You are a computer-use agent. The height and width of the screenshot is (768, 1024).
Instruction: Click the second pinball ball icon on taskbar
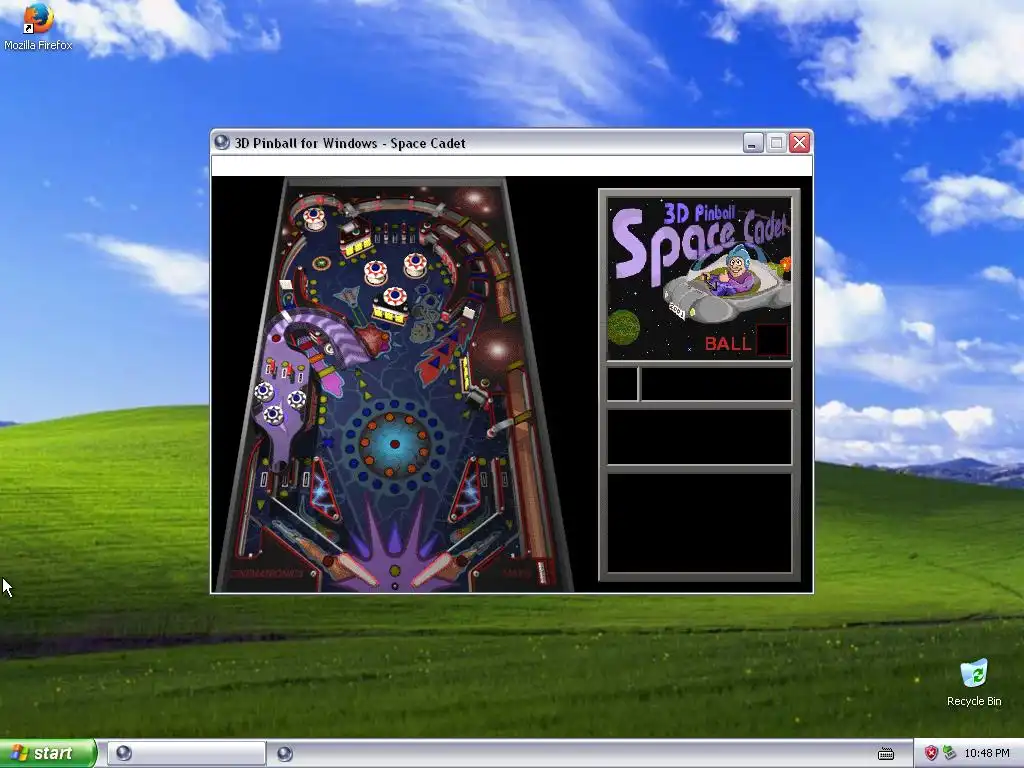coord(285,754)
